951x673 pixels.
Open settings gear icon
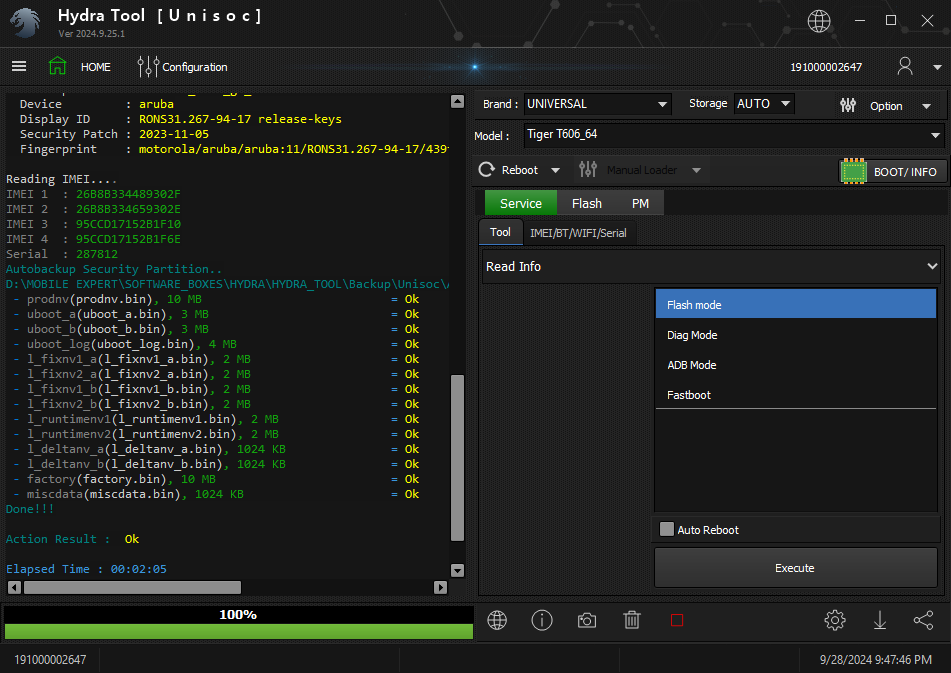[835, 620]
